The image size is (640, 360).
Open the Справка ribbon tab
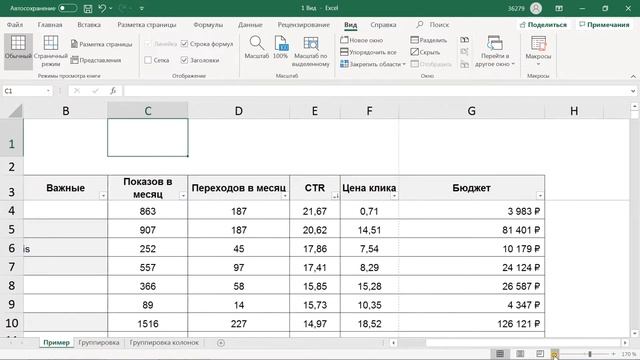coord(383,24)
